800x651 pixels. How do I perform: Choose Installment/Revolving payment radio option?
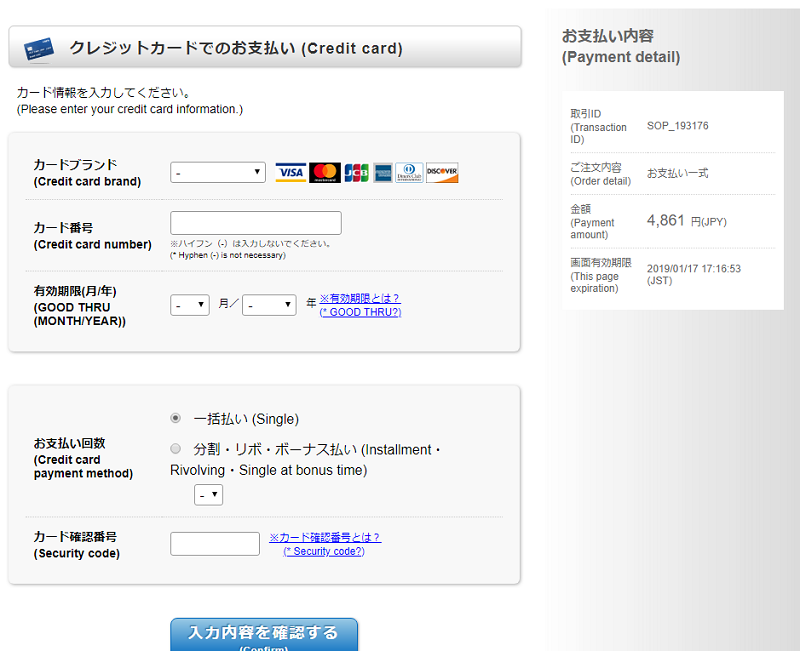tap(176, 449)
